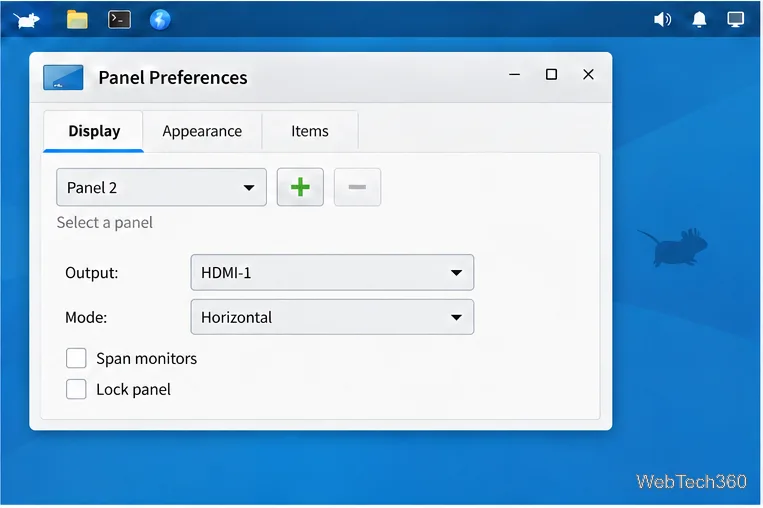Click the "Select a panel" hint text
Viewport: 763px width, 508px height.
[105, 223]
